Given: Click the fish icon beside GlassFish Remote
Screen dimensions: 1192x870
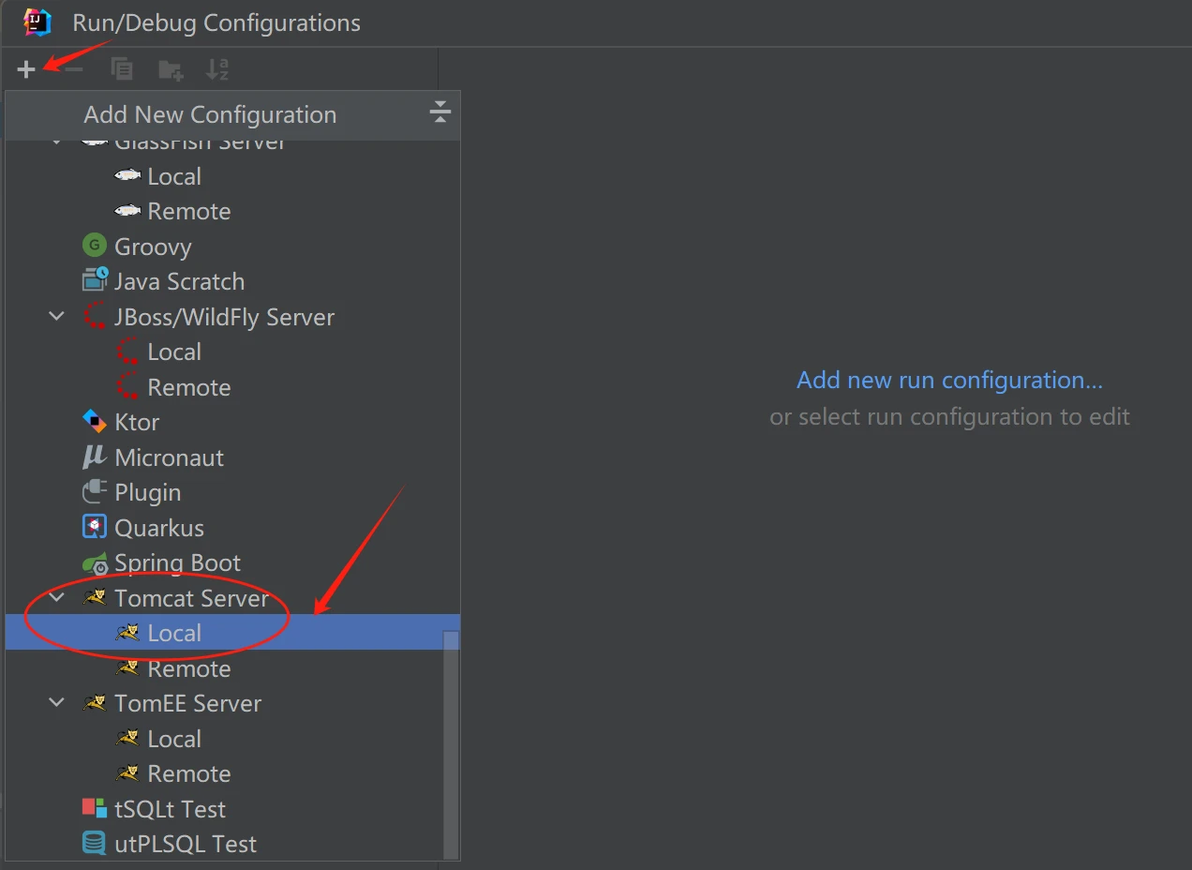Looking at the screenshot, I should click(127, 211).
